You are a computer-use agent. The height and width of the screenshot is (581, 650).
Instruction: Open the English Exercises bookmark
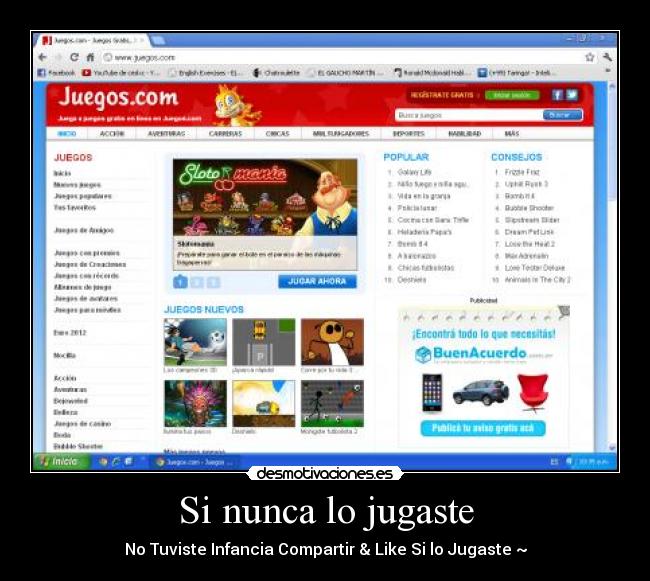205,73
